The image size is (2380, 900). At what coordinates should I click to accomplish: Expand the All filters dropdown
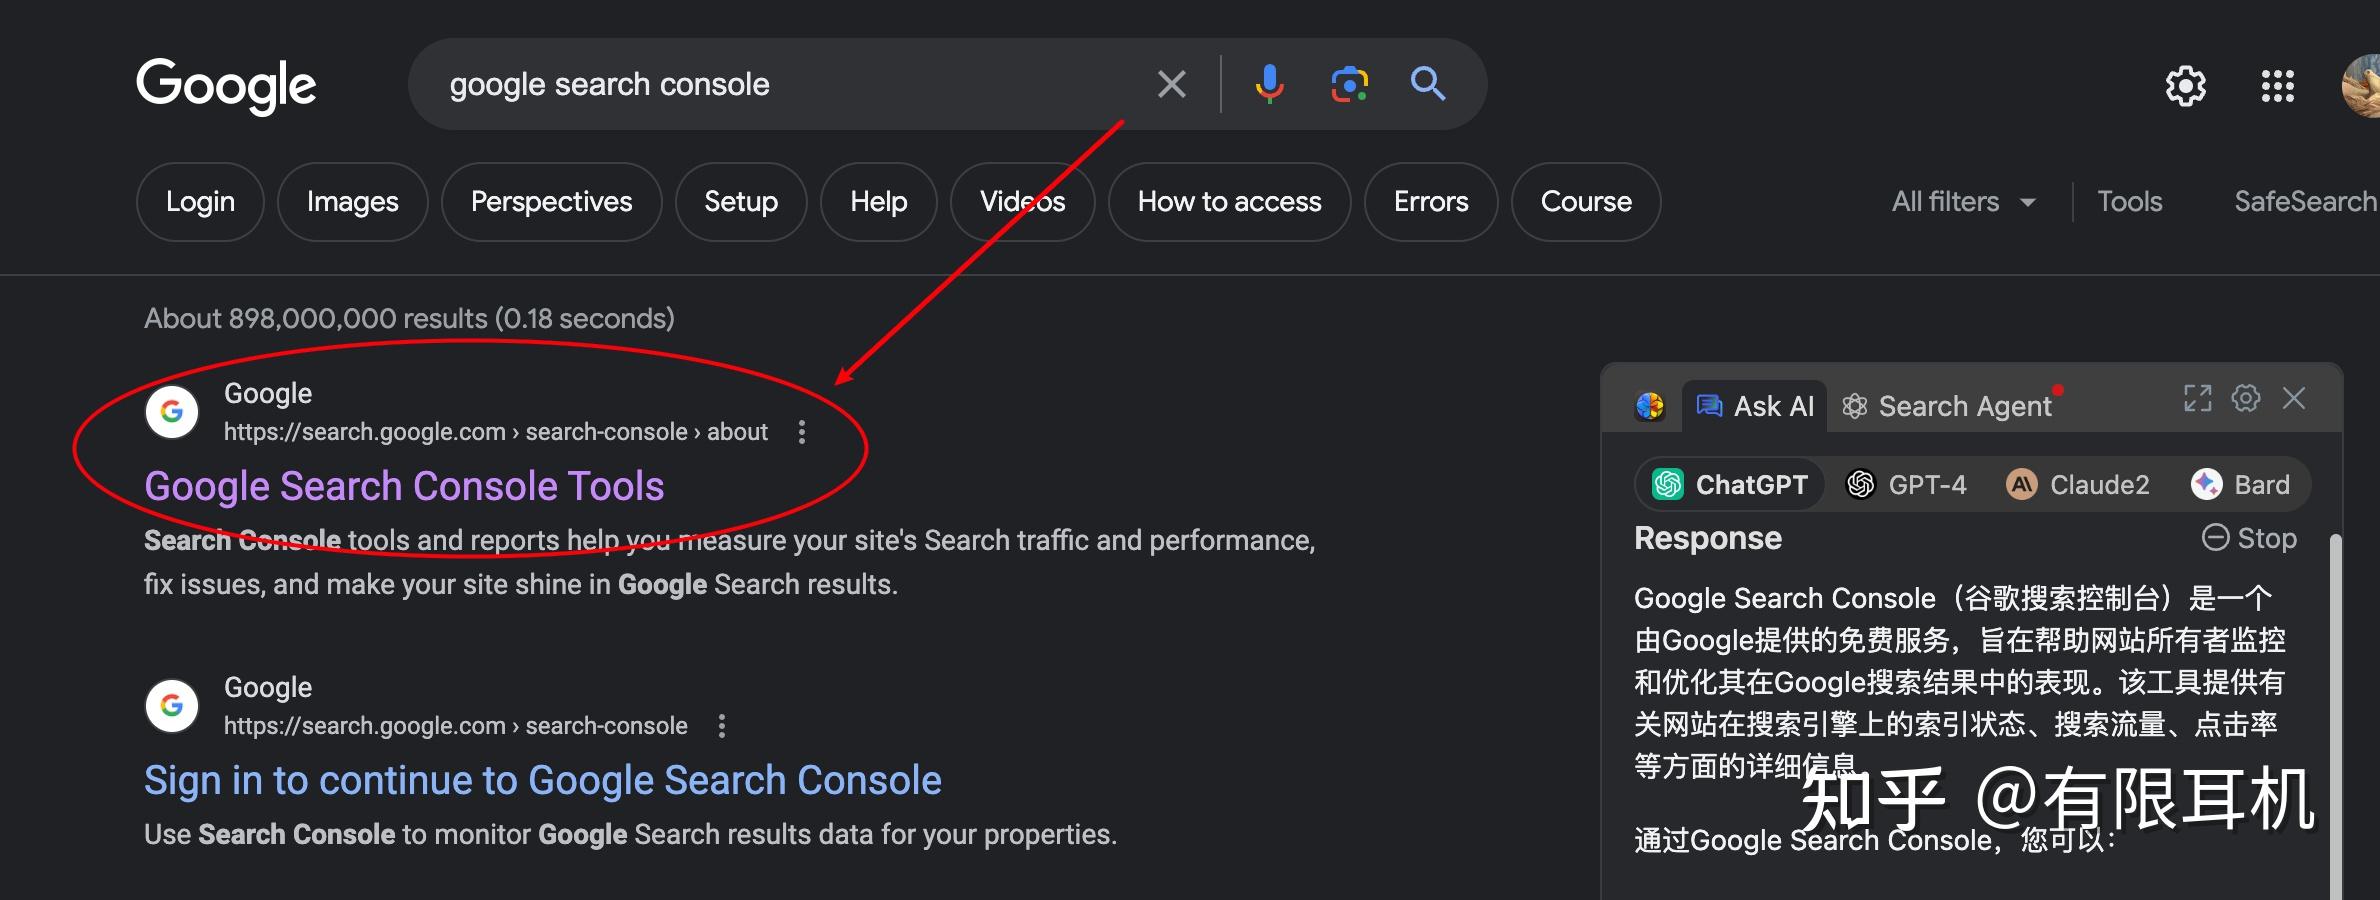[1963, 202]
